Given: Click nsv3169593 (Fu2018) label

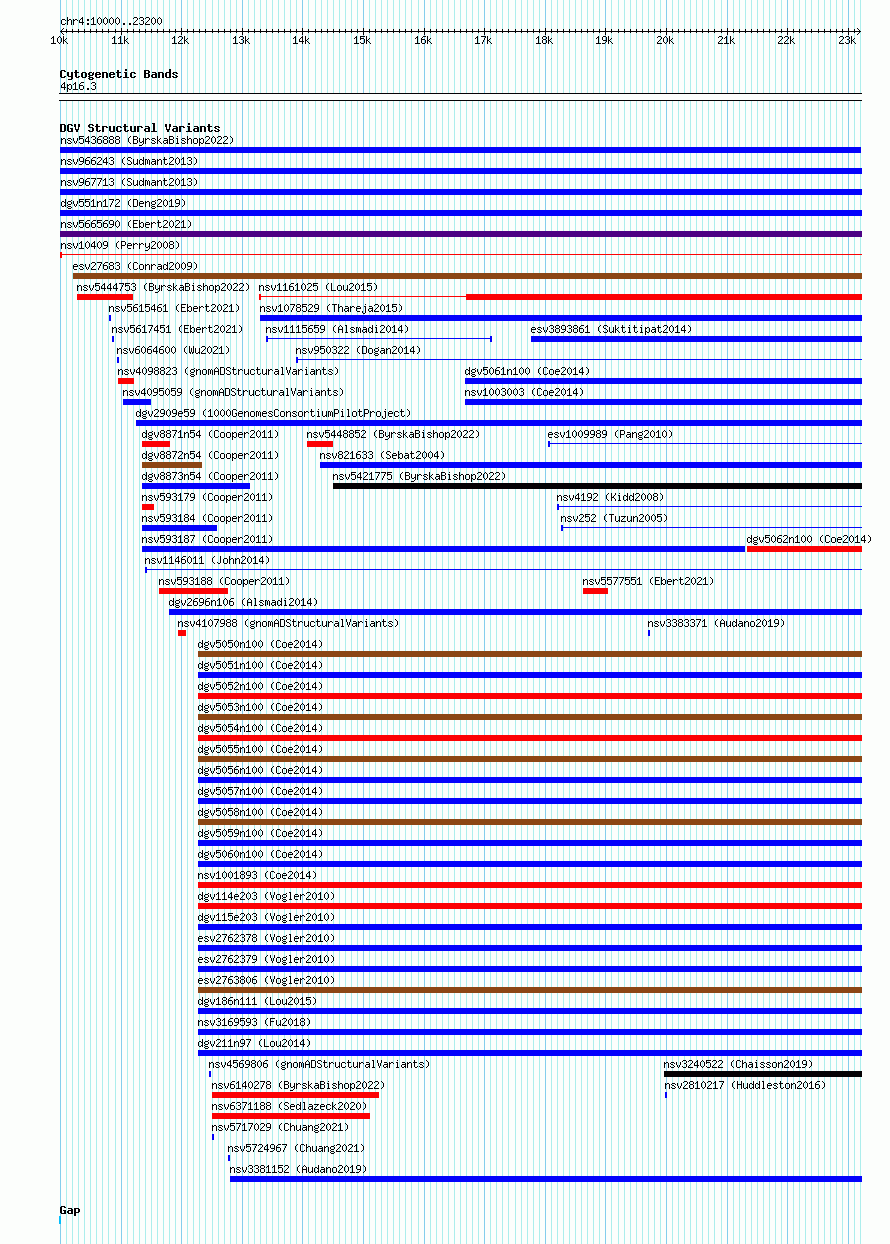Looking at the screenshot, I should 254,1022.
